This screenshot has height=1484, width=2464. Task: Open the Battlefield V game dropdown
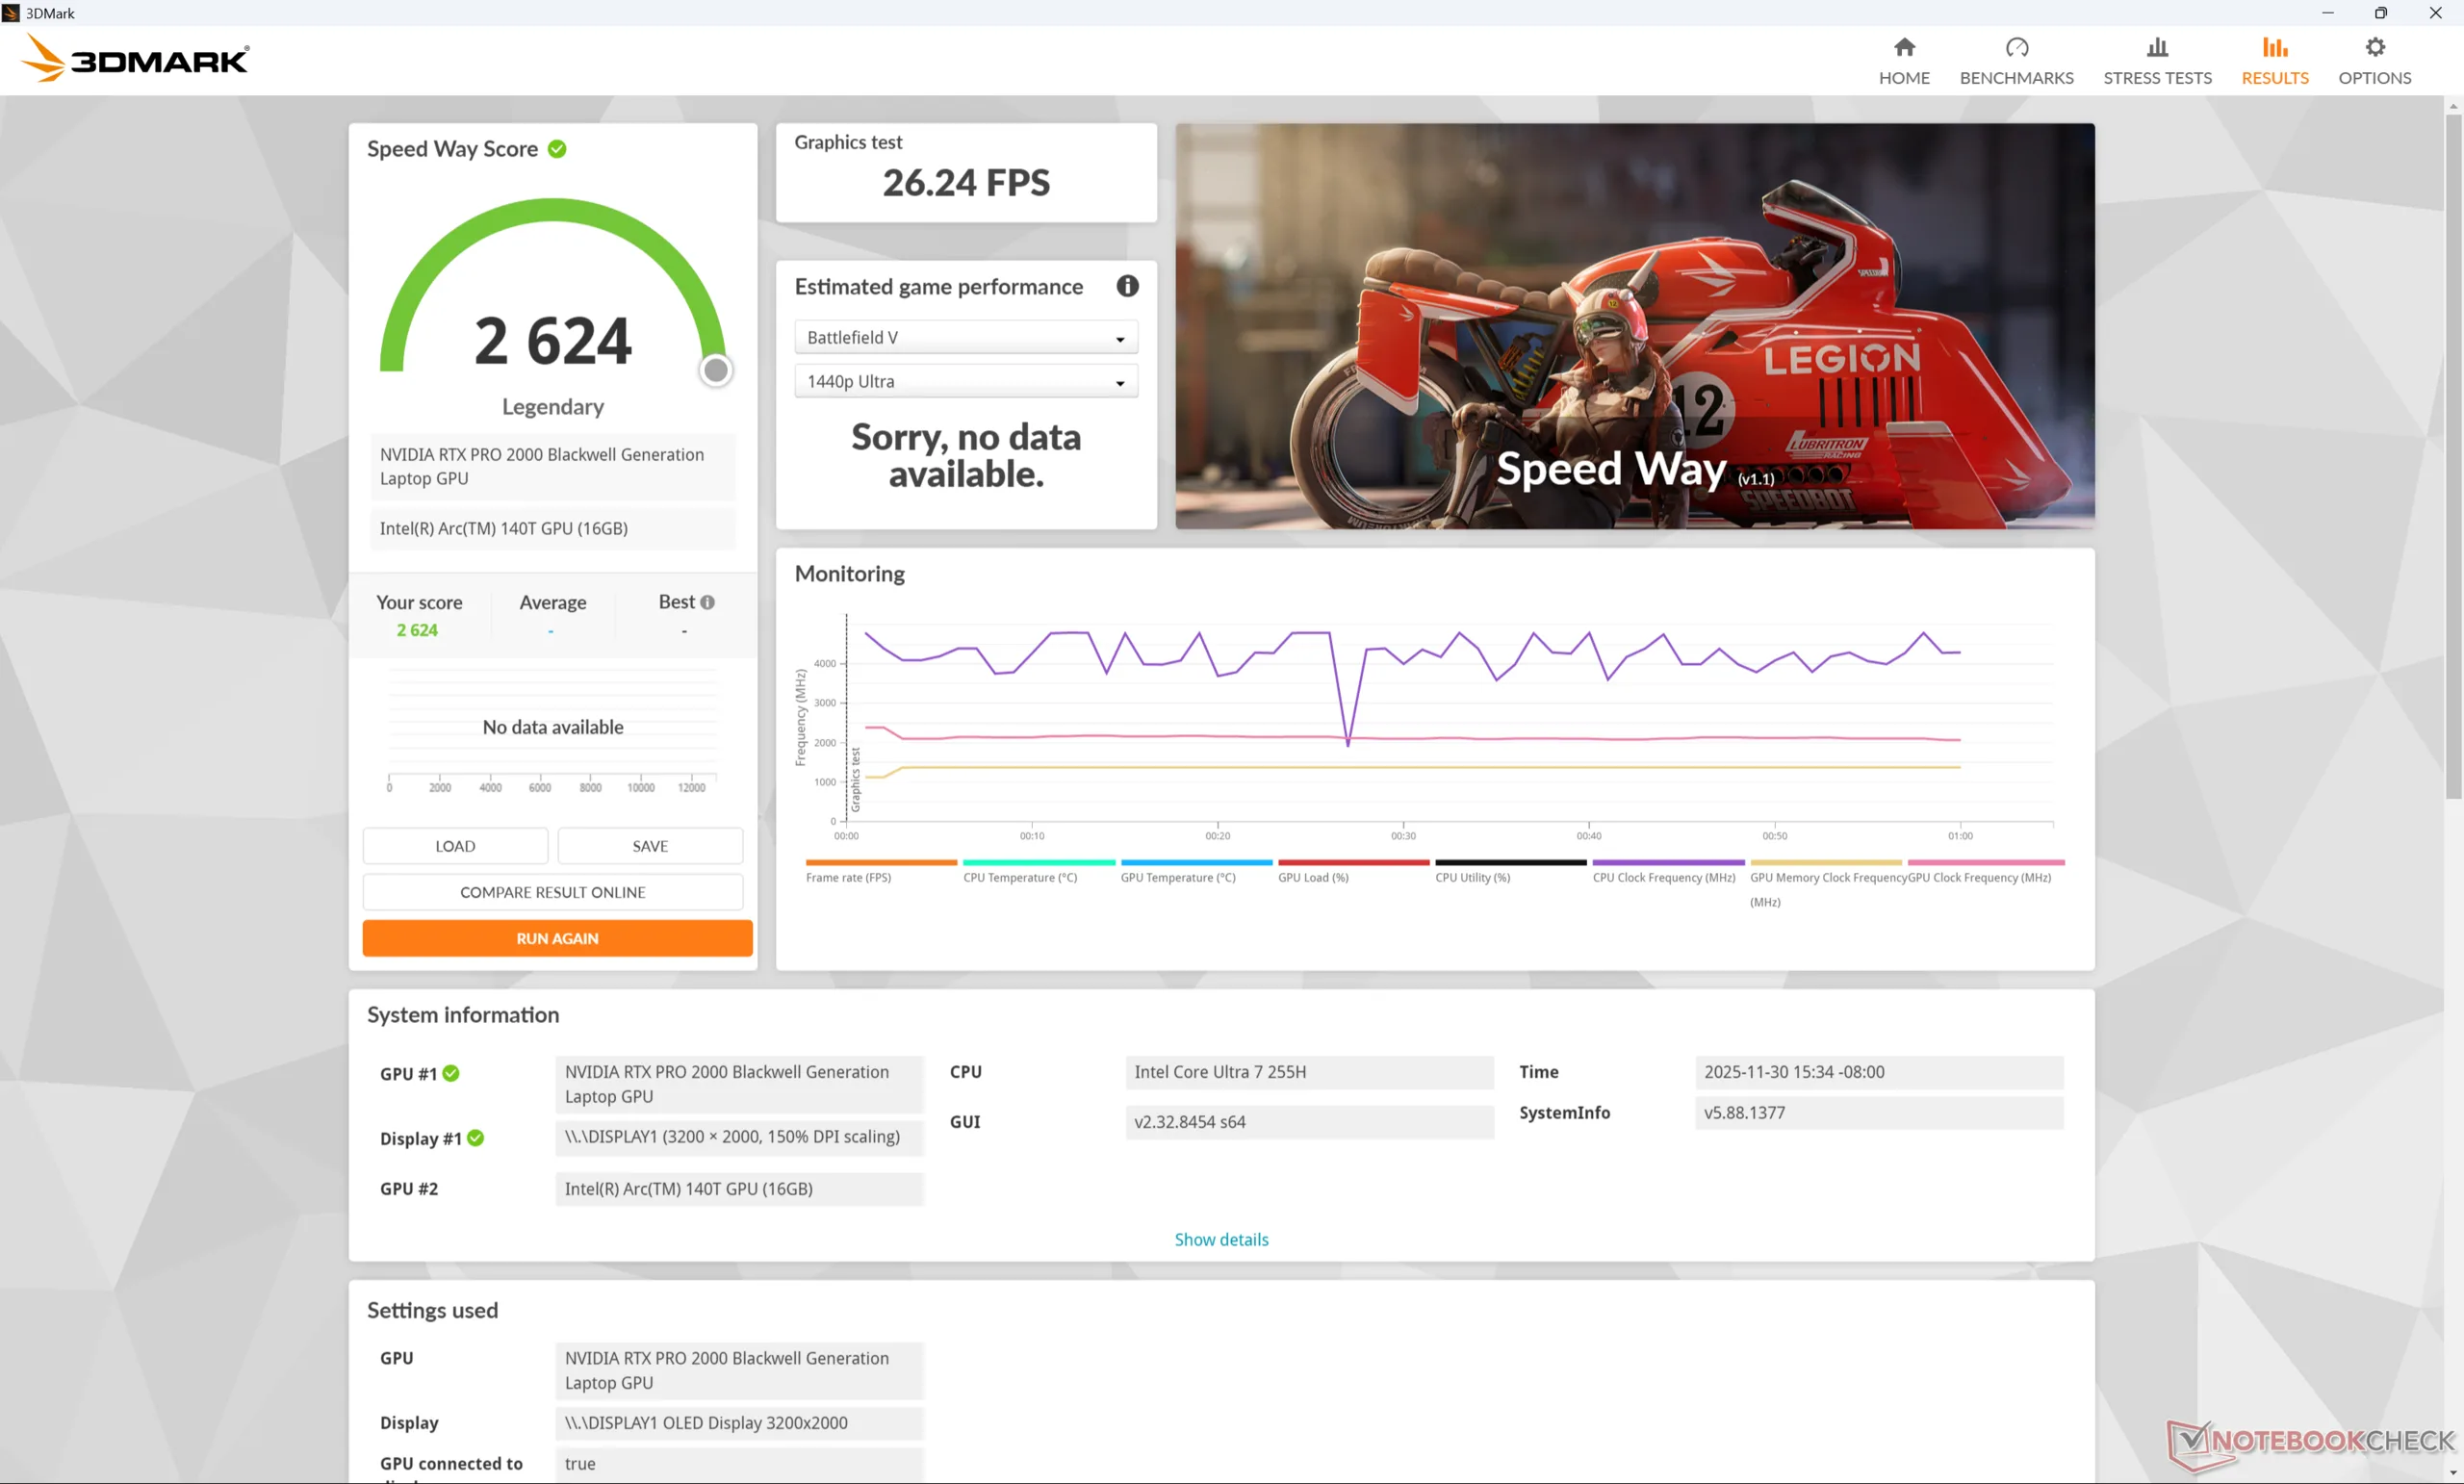pos(965,338)
